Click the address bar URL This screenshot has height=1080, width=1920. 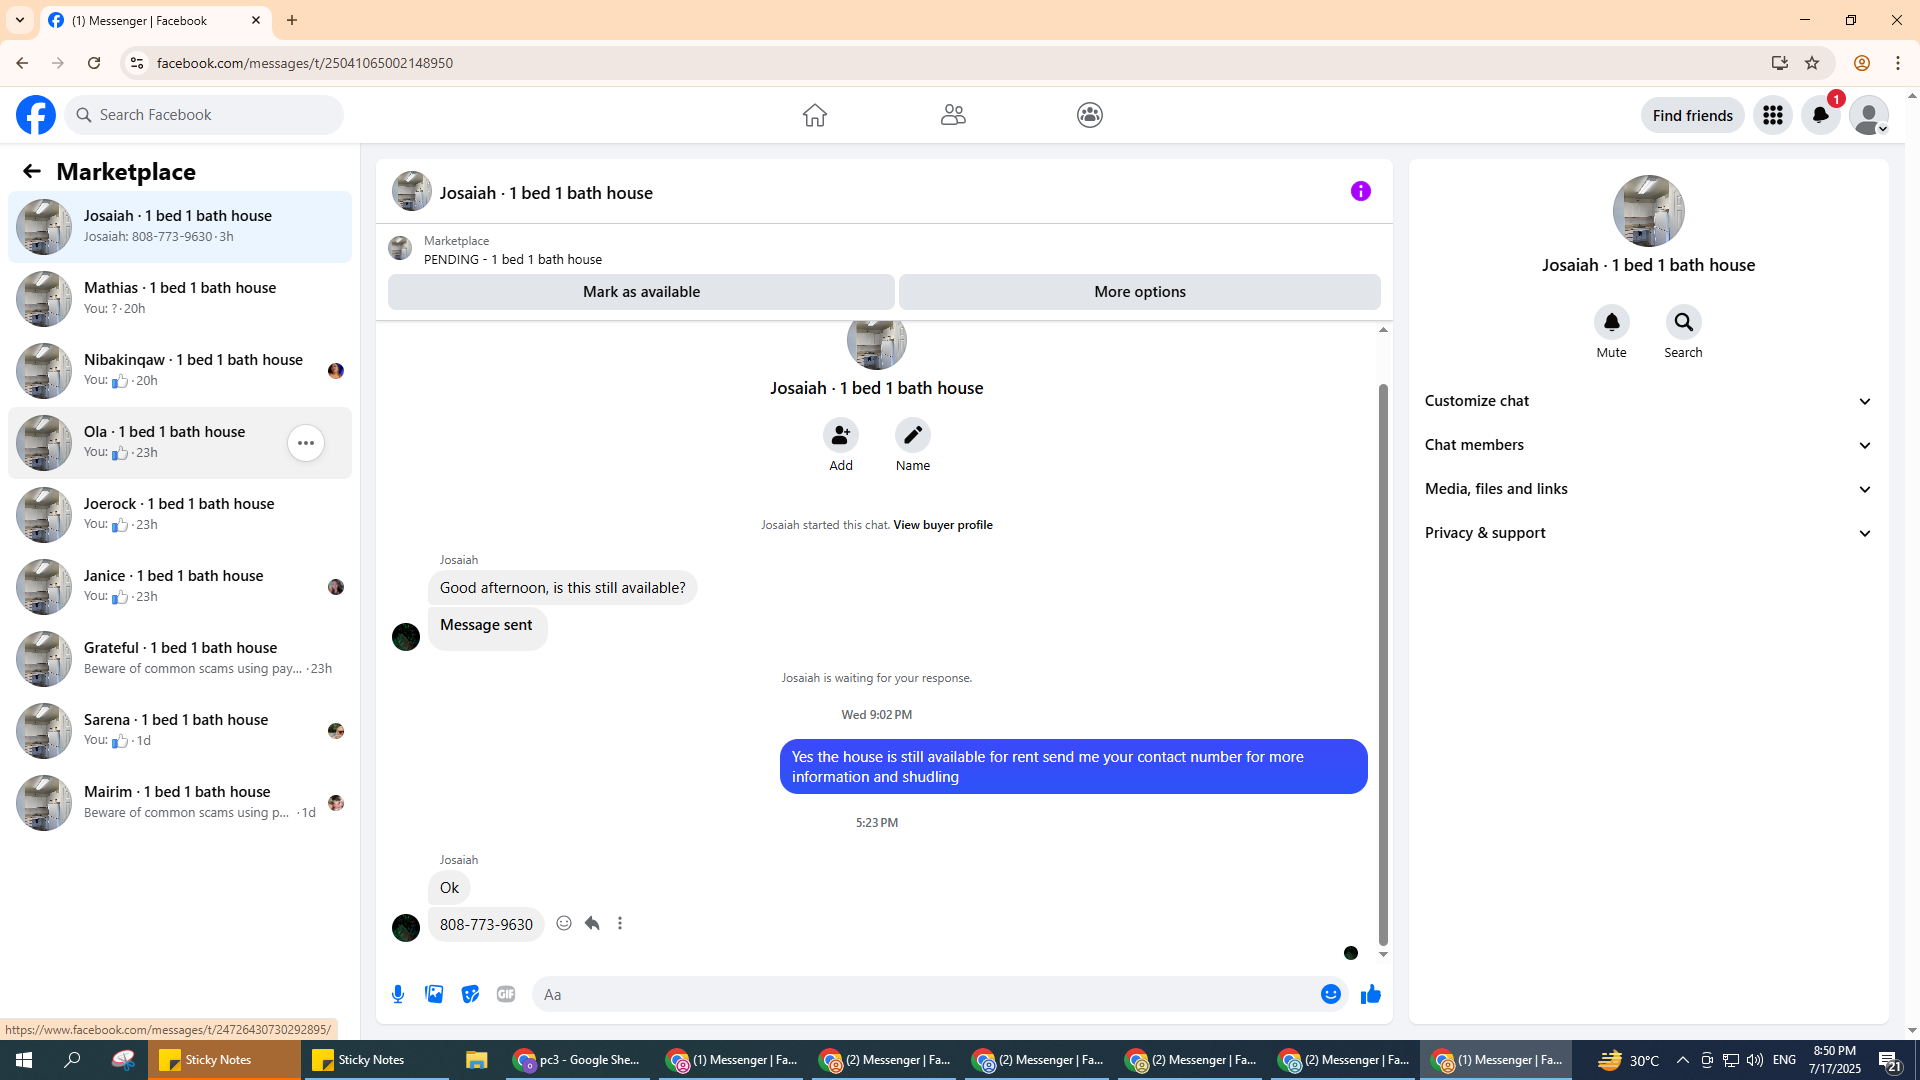304,63
